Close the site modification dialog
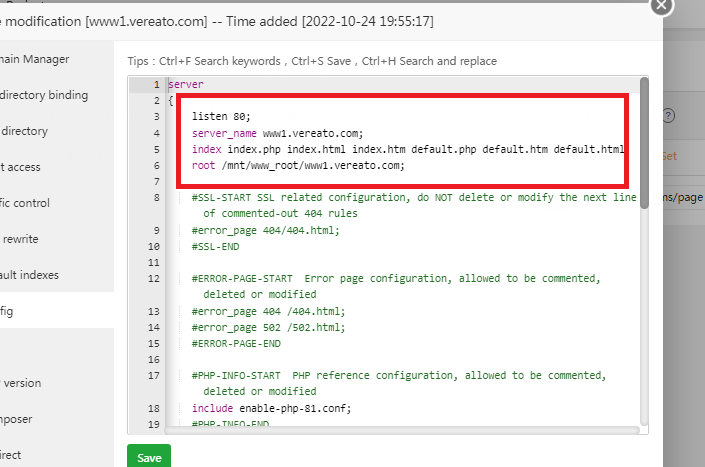The image size is (705, 467). point(688,7)
